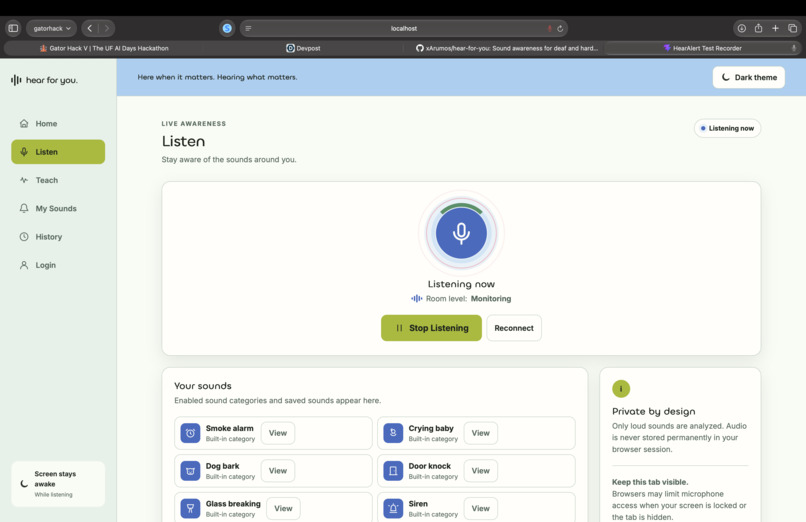Click the localhost address bar
Screen dimensions: 806x522
(x=404, y=28)
